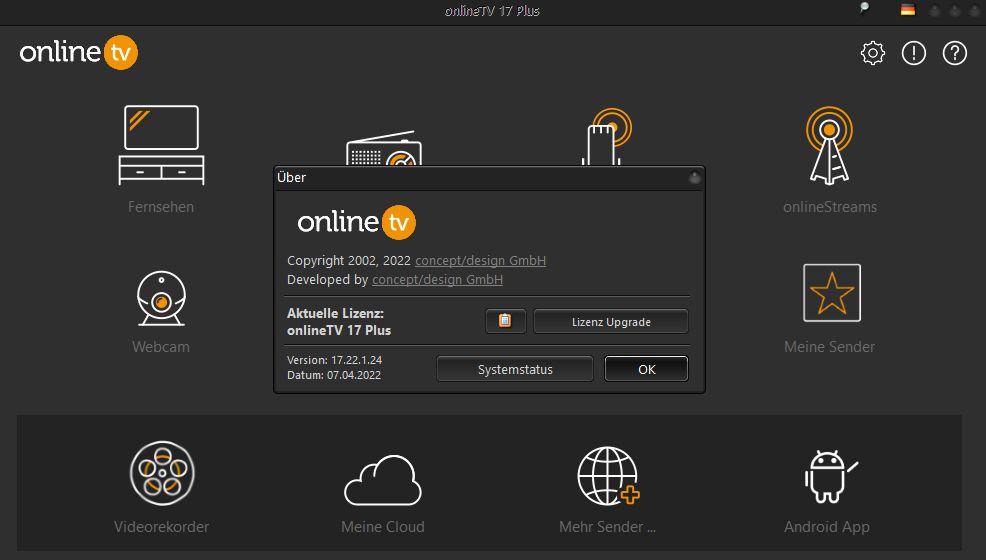Viewport: 986px width, 560px height.
Task: Open the Android App icon
Action: point(830,476)
